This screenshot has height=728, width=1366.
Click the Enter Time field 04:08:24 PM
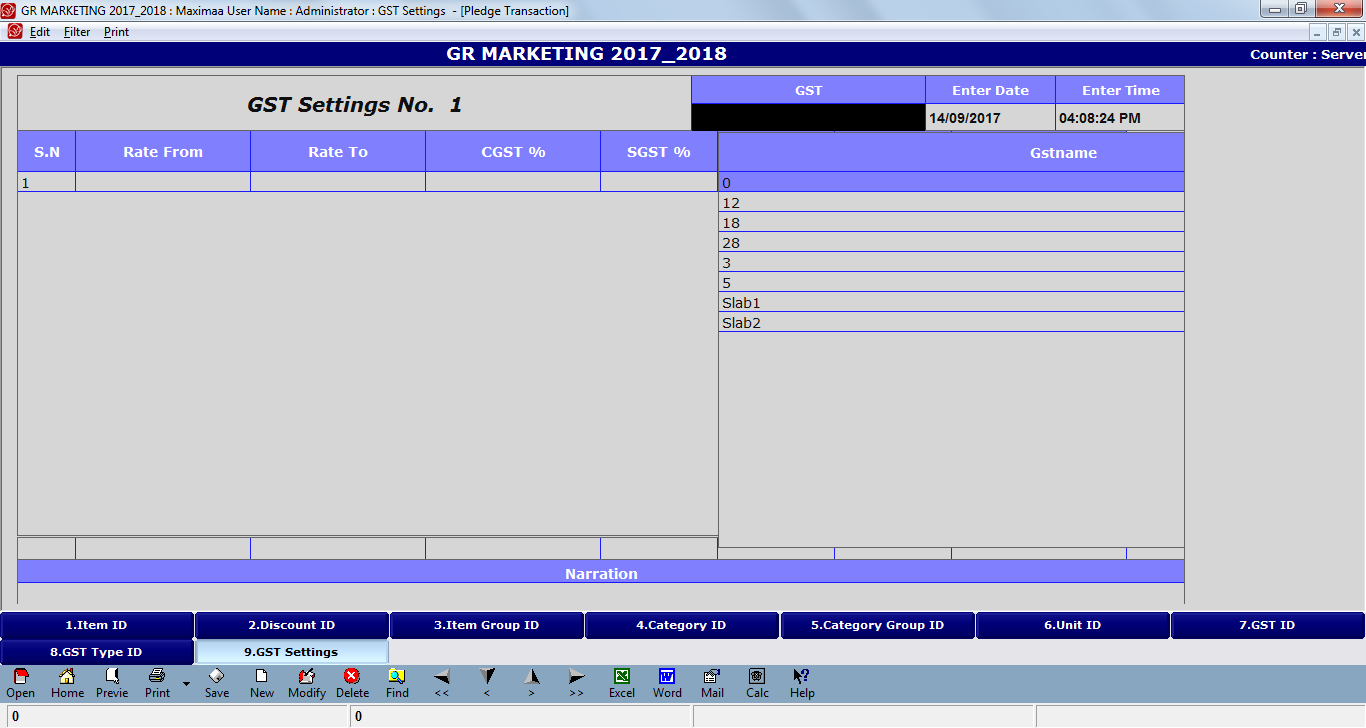pos(1120,117)
